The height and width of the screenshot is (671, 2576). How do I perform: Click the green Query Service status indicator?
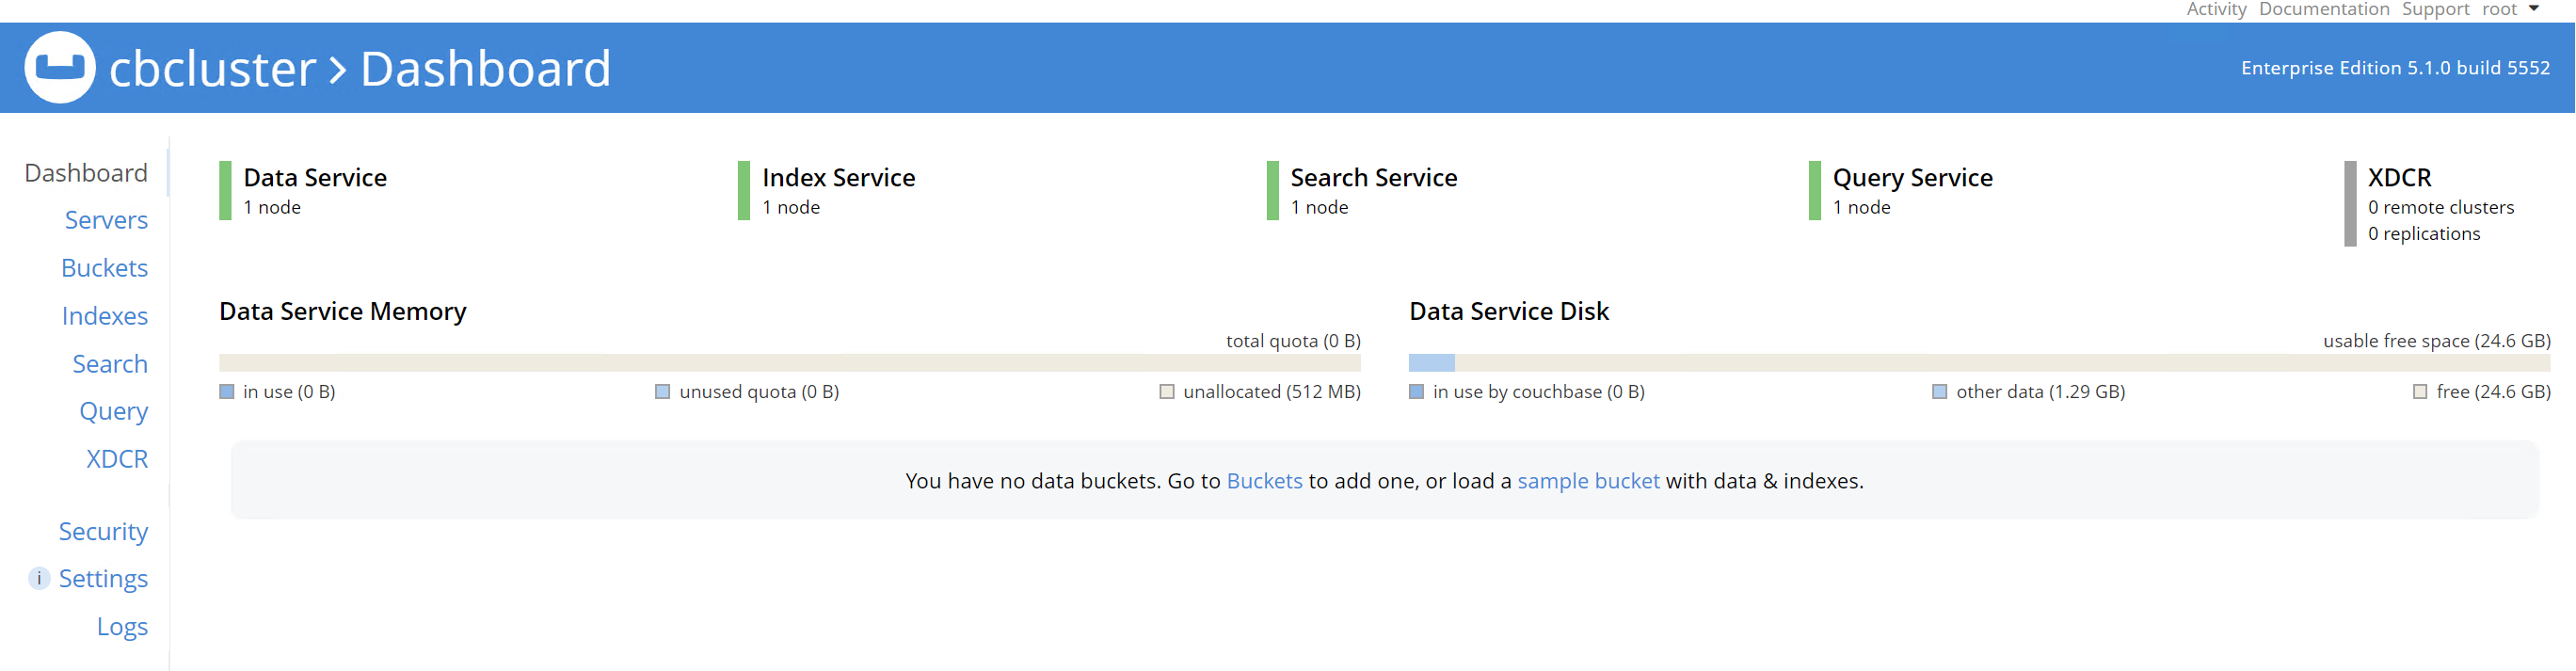pyautogui.click(x=1814, y=190)
